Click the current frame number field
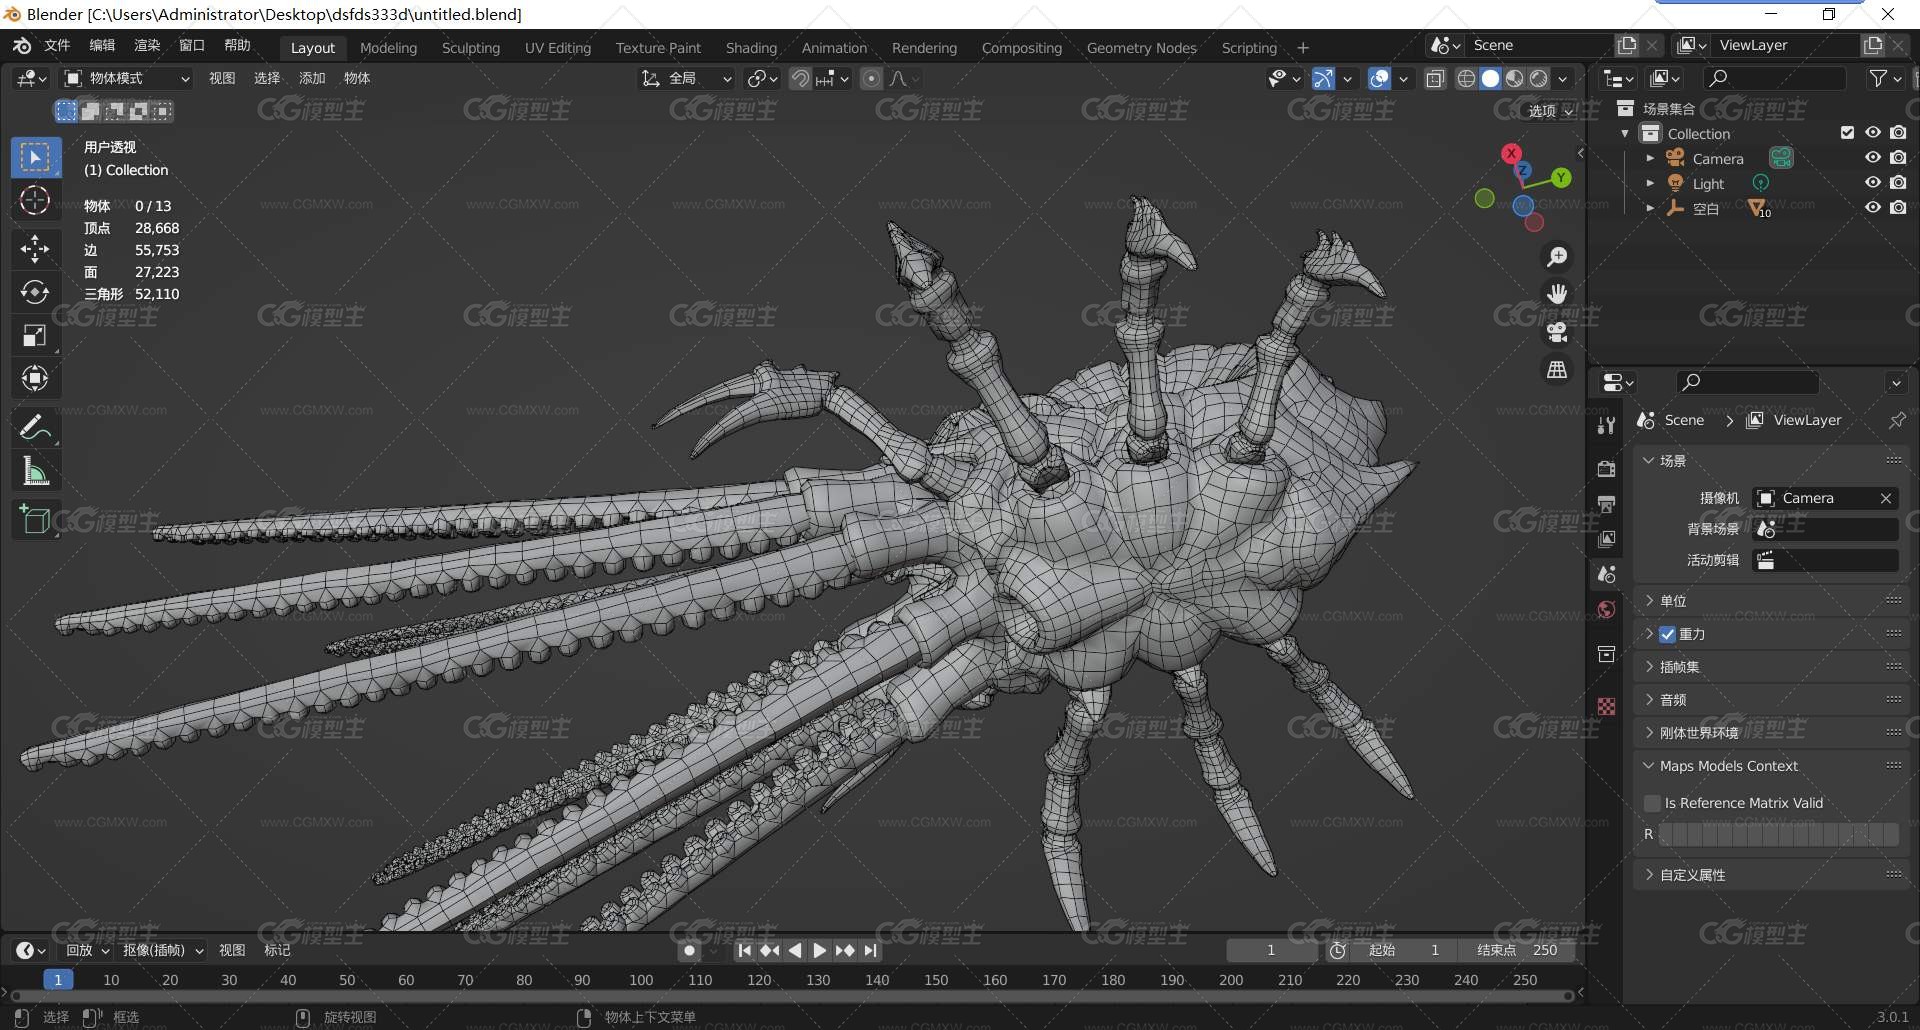 tap(1271, 950)
